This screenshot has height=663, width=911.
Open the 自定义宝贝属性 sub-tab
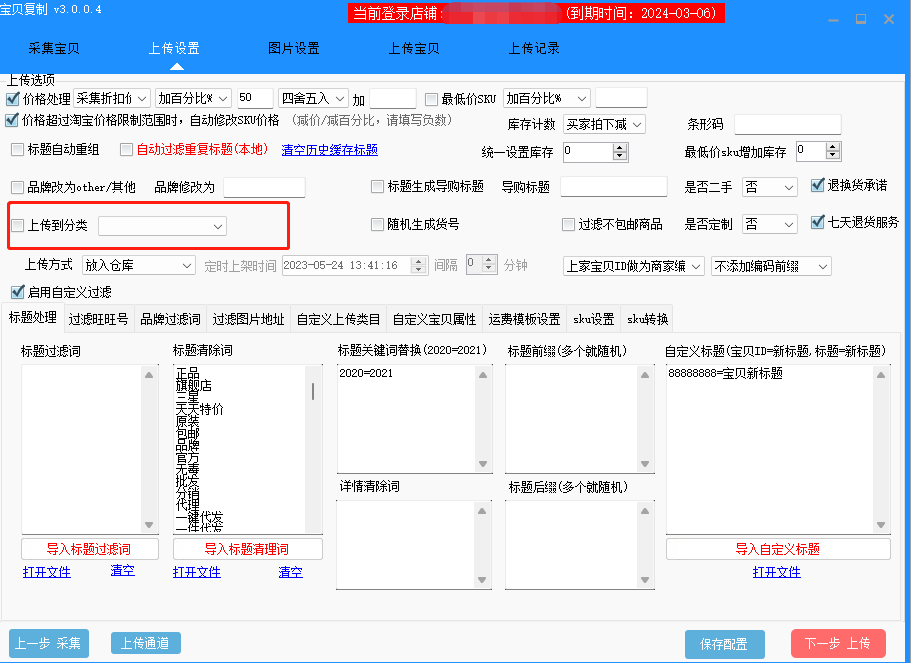[x=434, y=319]
